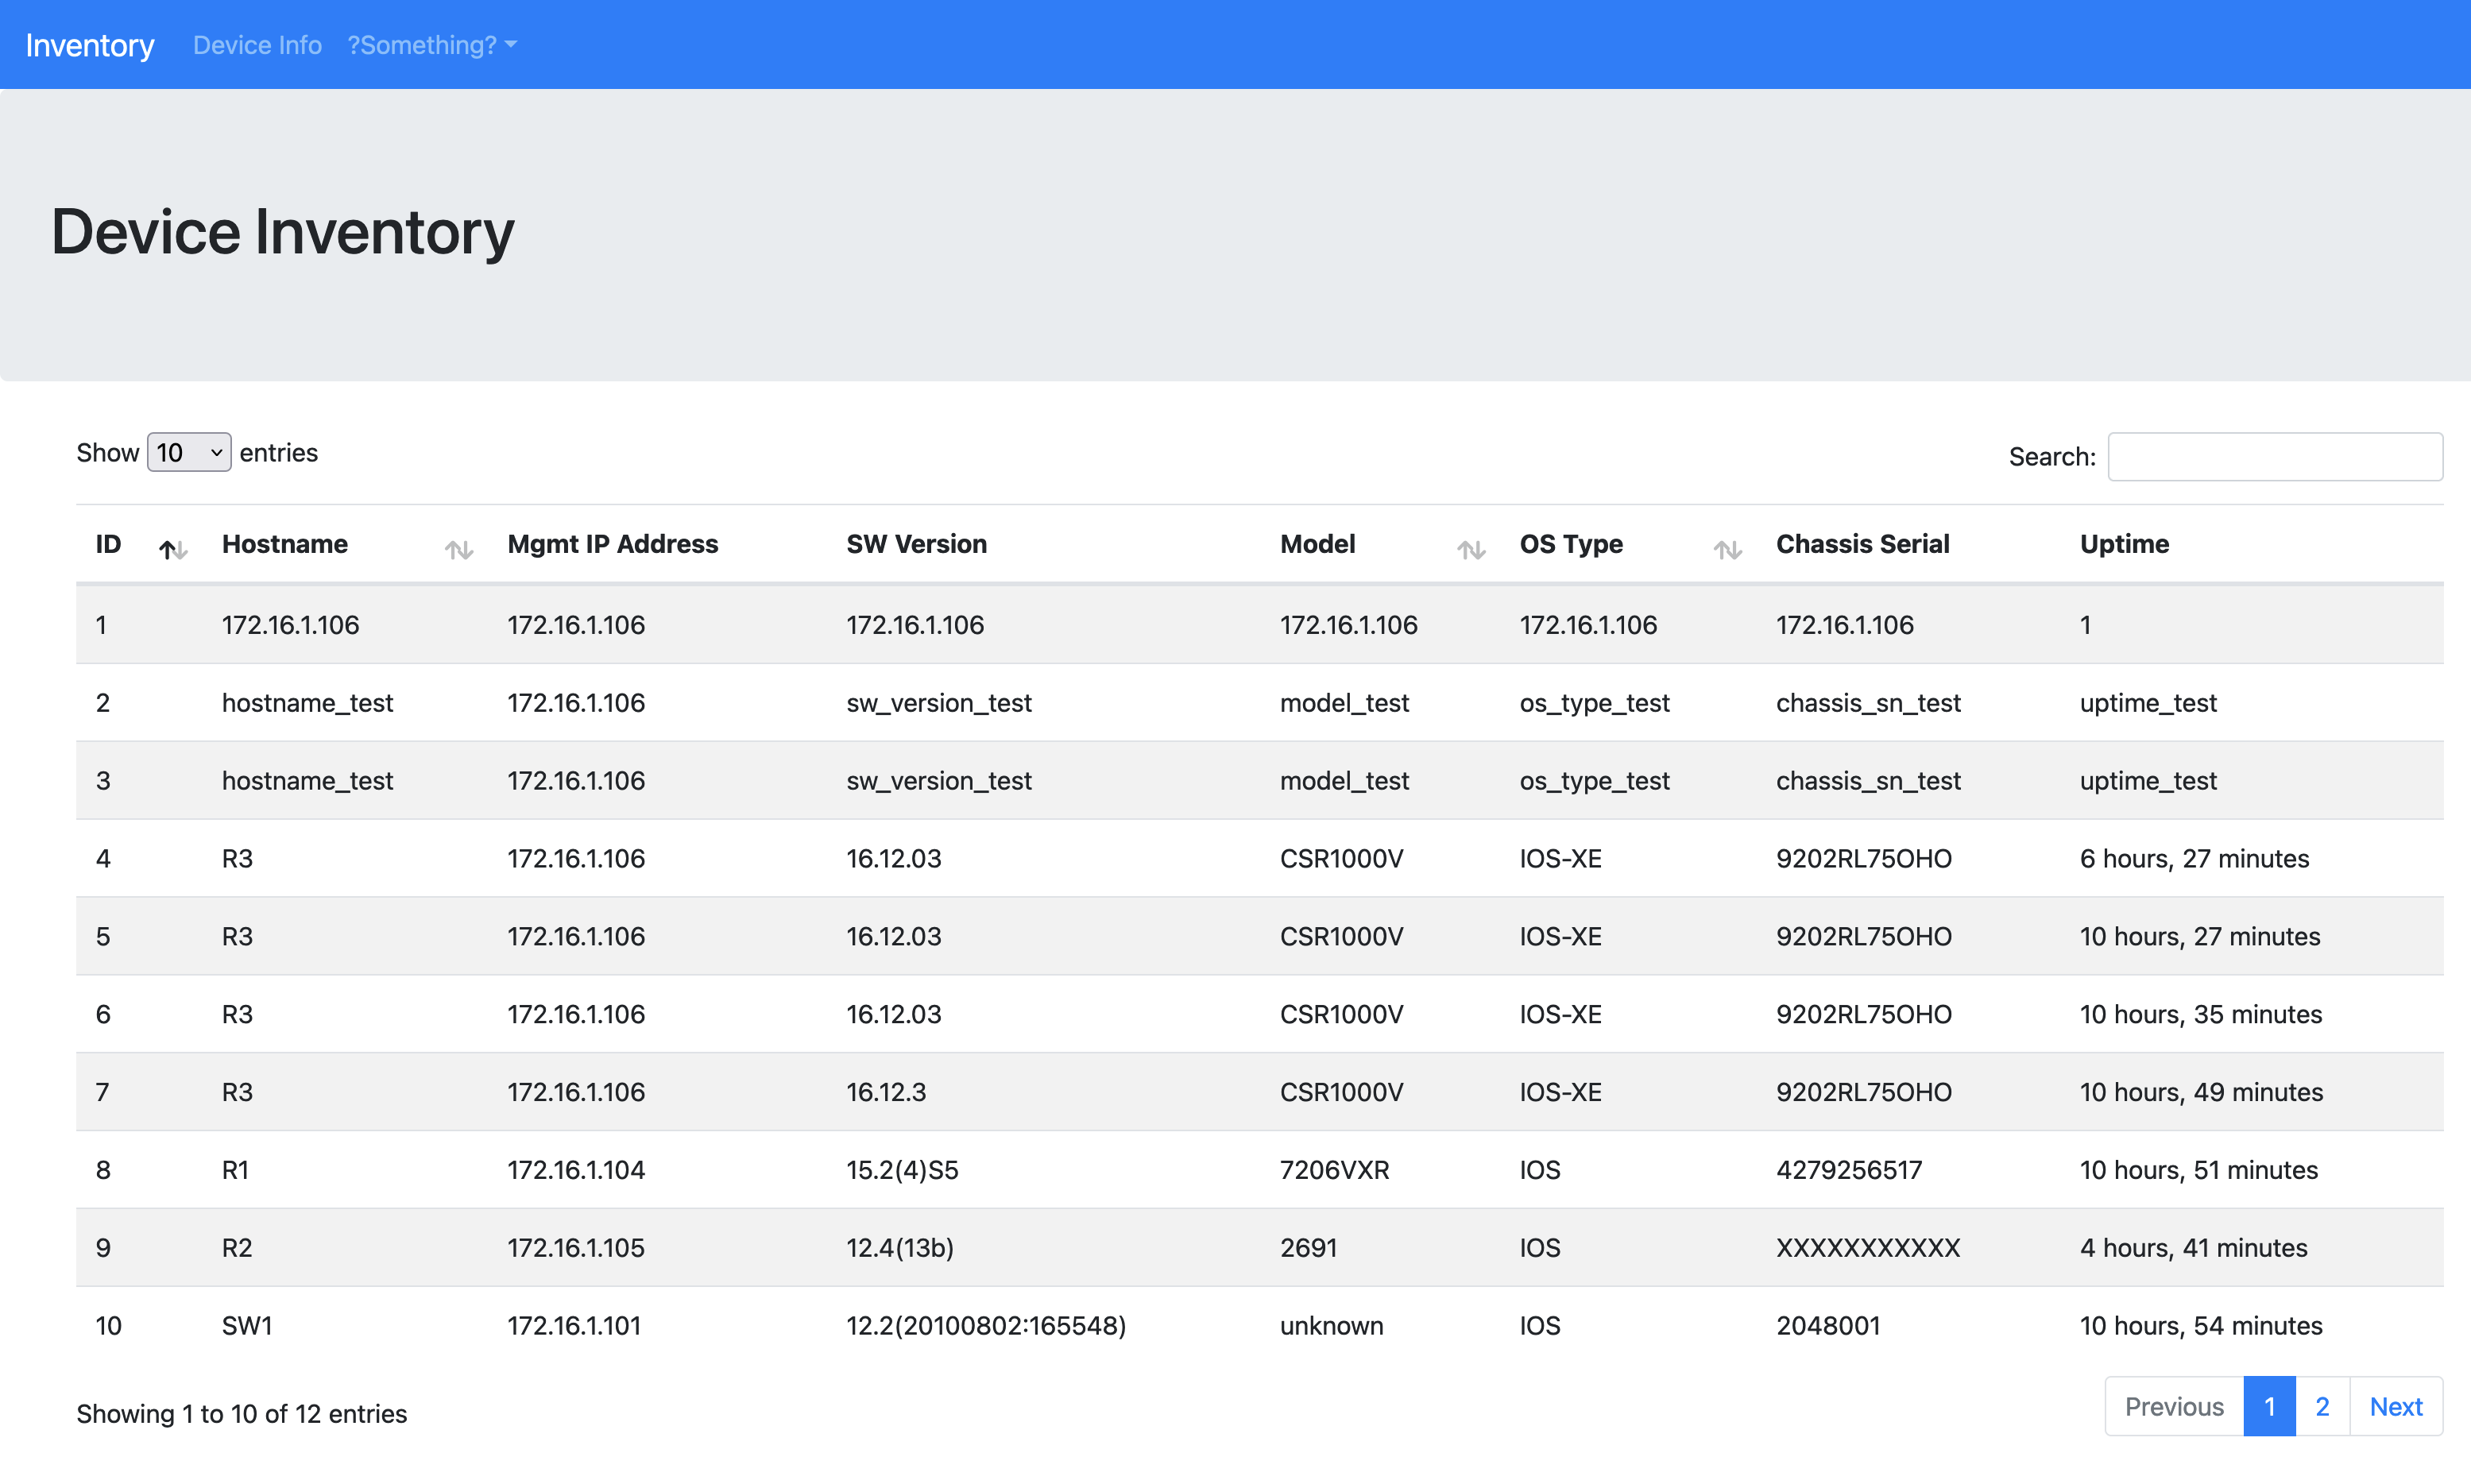Click the Model column sort arrows icon

click(x=1470, y=549)
